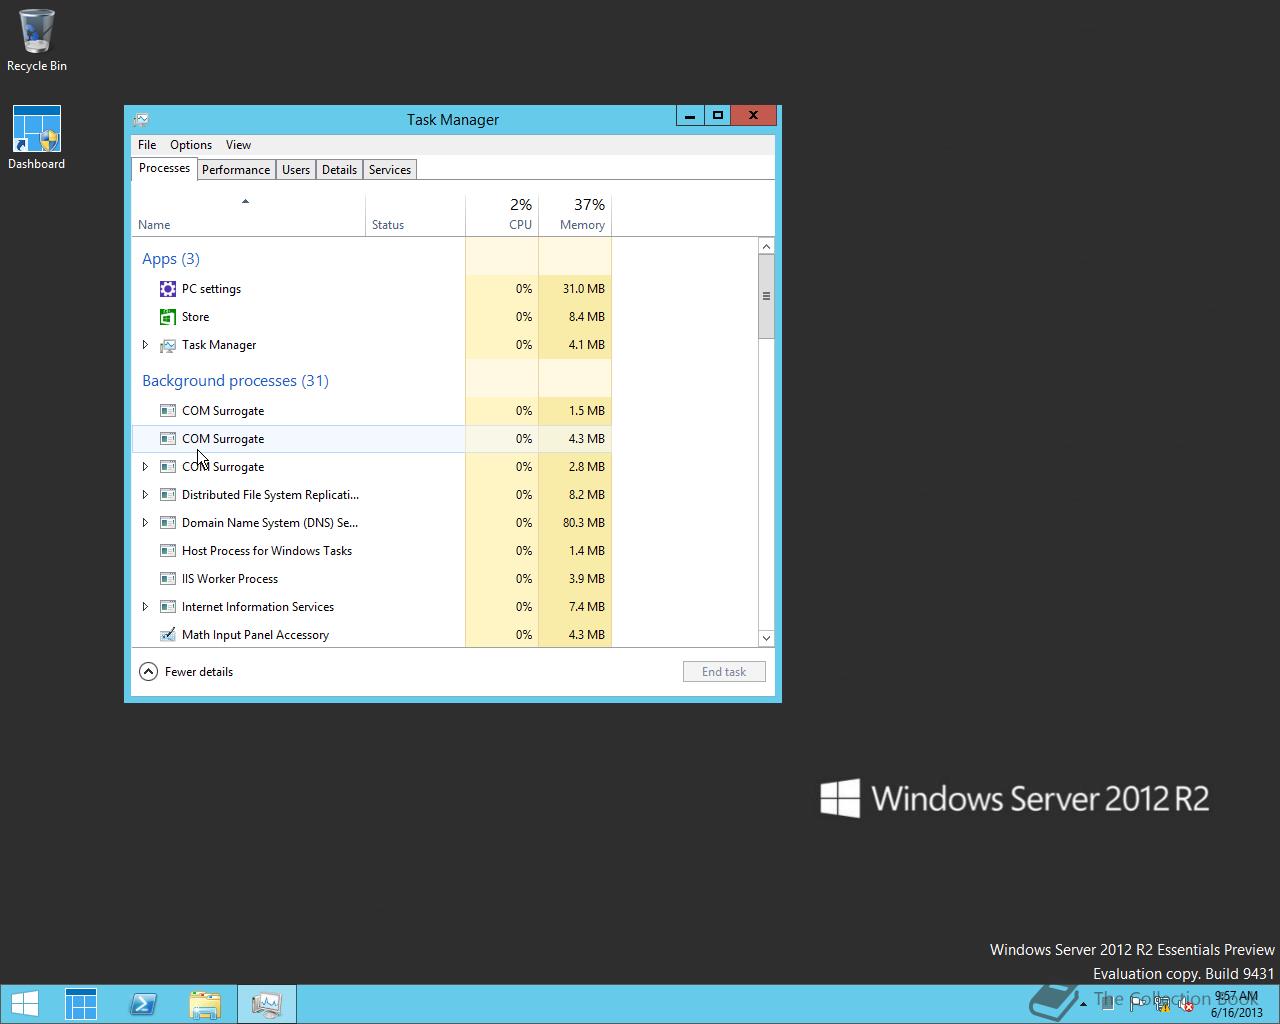Select the Apps (3) group header
This screenshot has height=1024, width=1280.
click(x=171, y=259)
